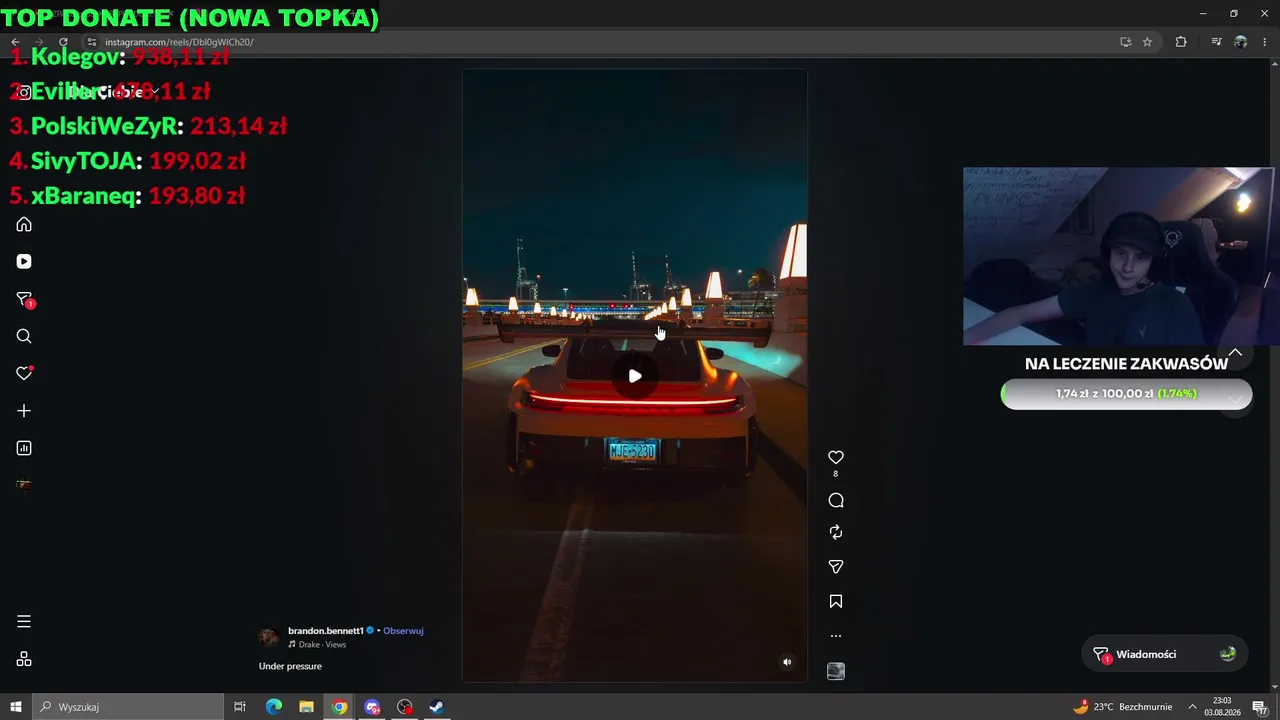Play the paused reel

coord(635,376)
